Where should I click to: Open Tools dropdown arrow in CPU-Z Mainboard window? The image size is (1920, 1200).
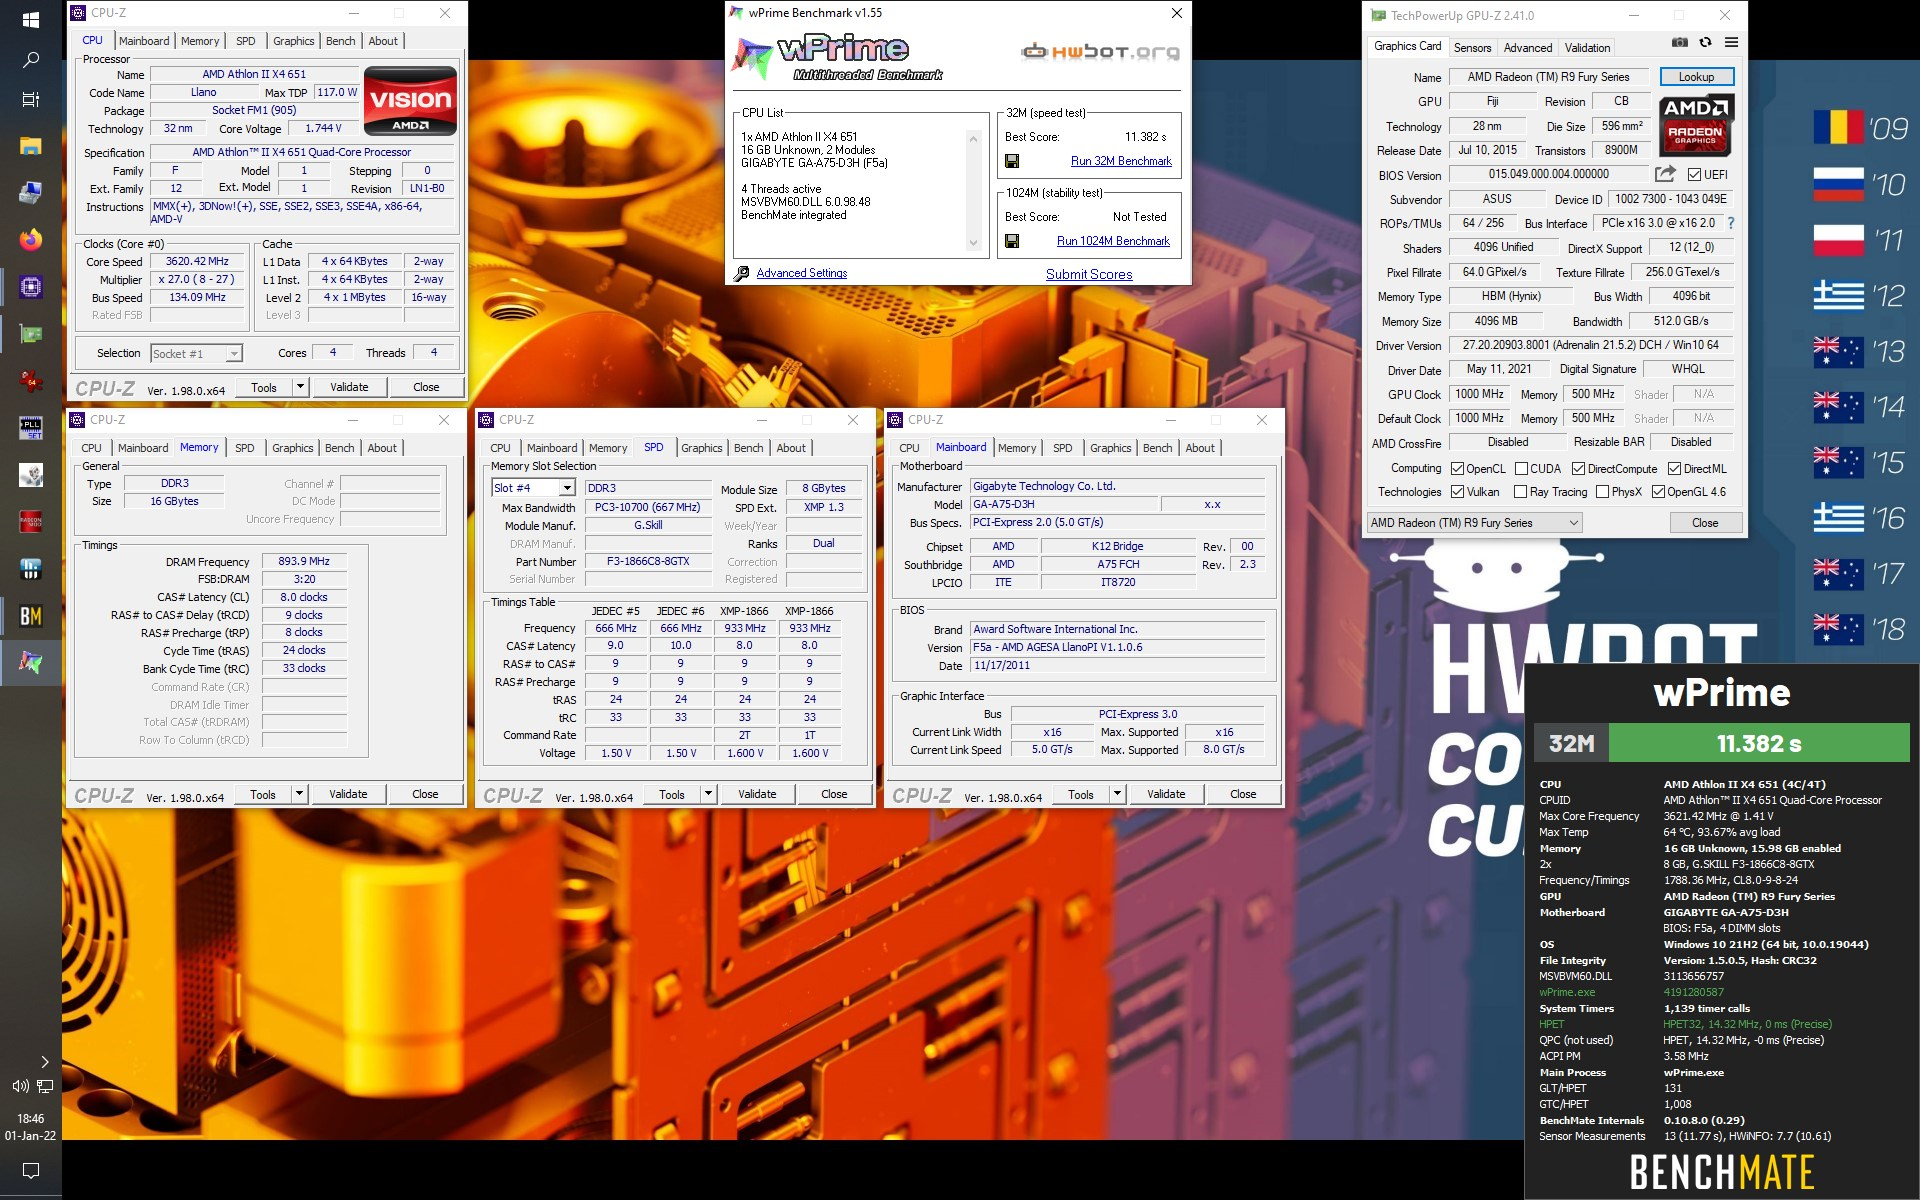(x=1117, y=794)
